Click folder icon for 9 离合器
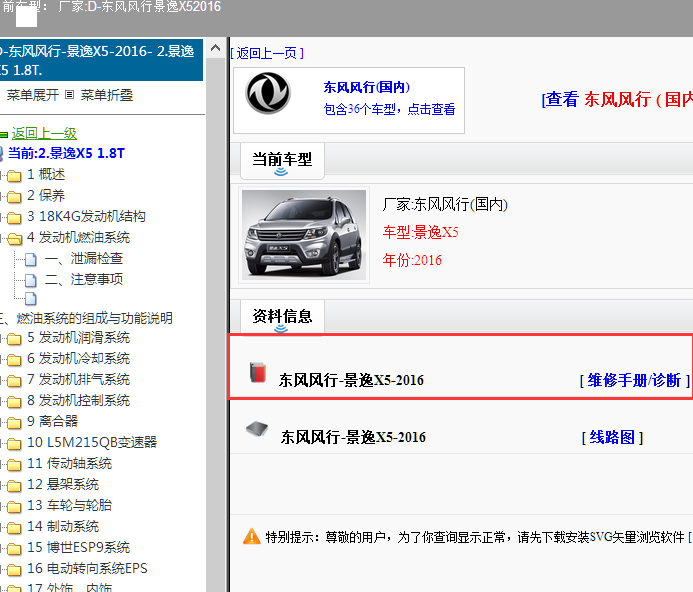Image resolution: width=693 pixels, height=592 pixels. point(14,423)
